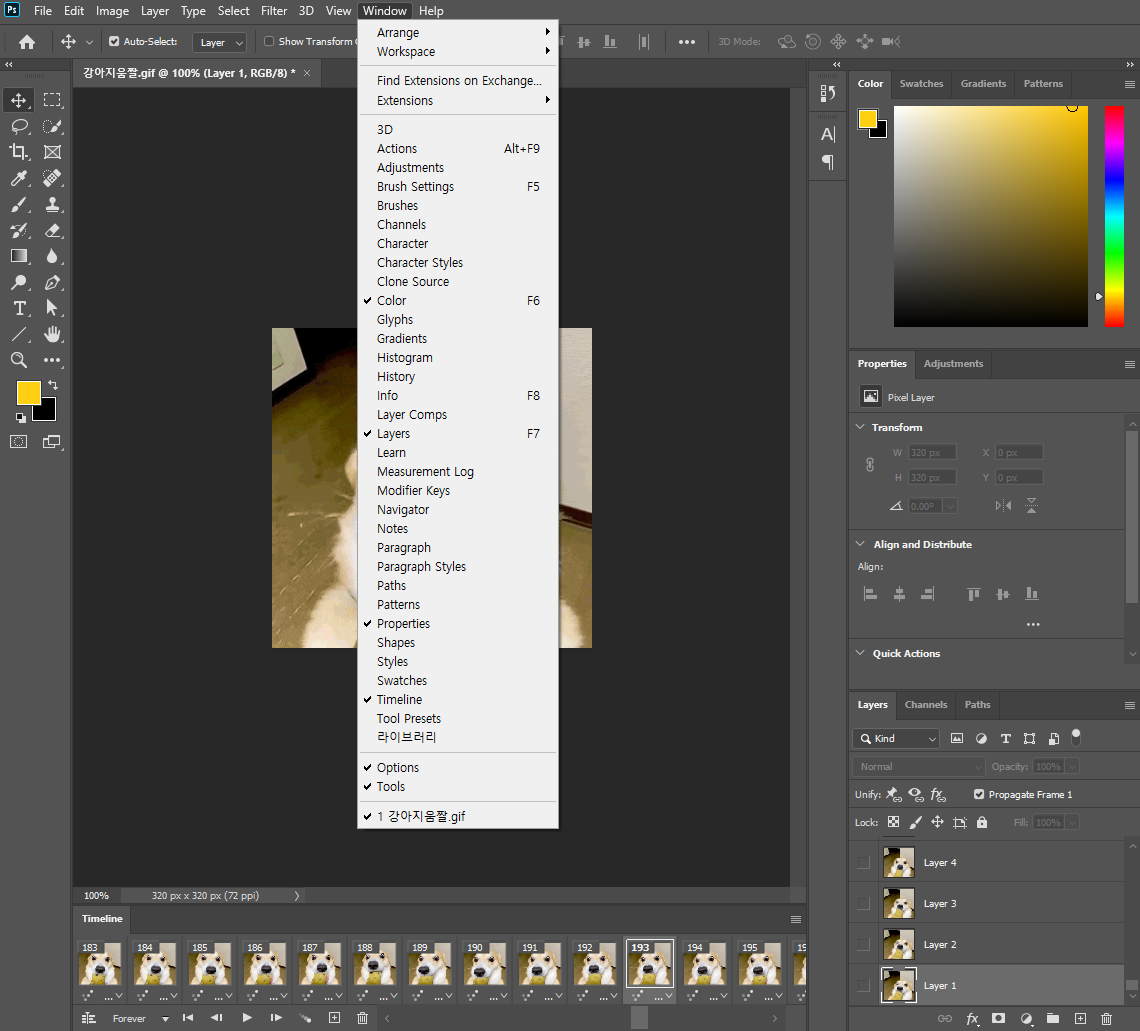Collapse the Transform section

[x=860, y=427]
